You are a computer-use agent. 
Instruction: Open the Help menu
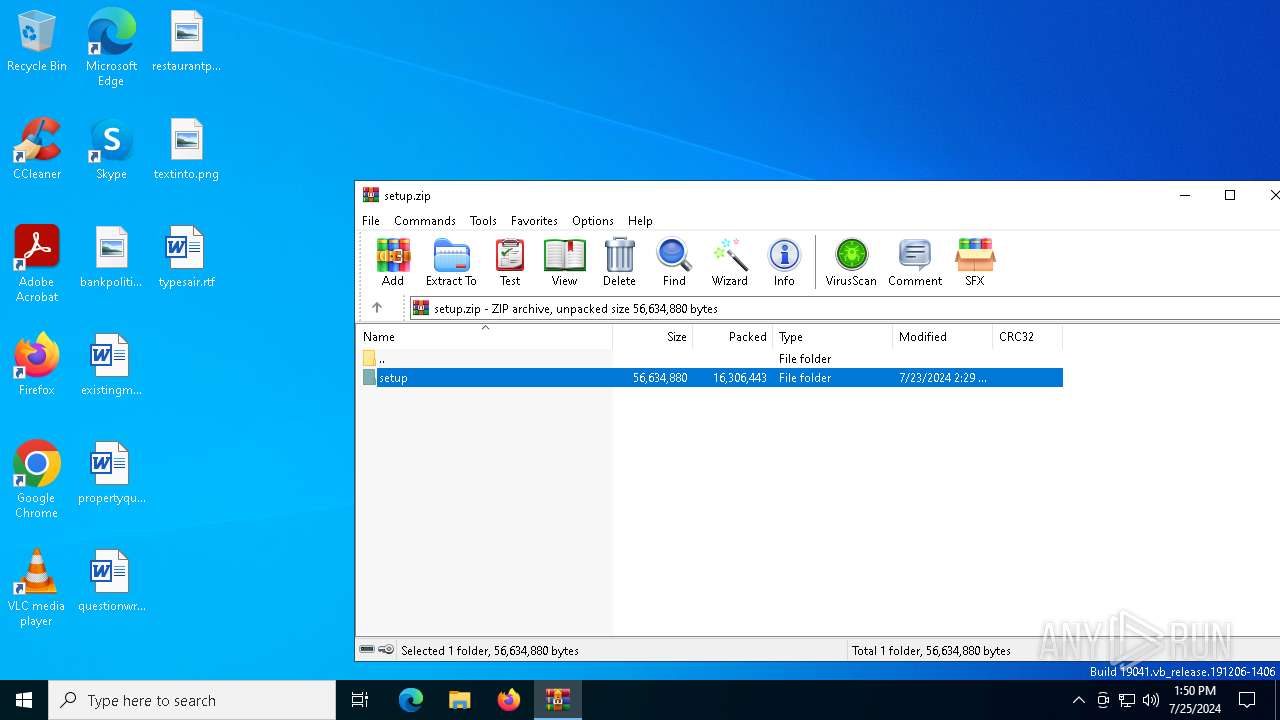(x=640, y=221)
